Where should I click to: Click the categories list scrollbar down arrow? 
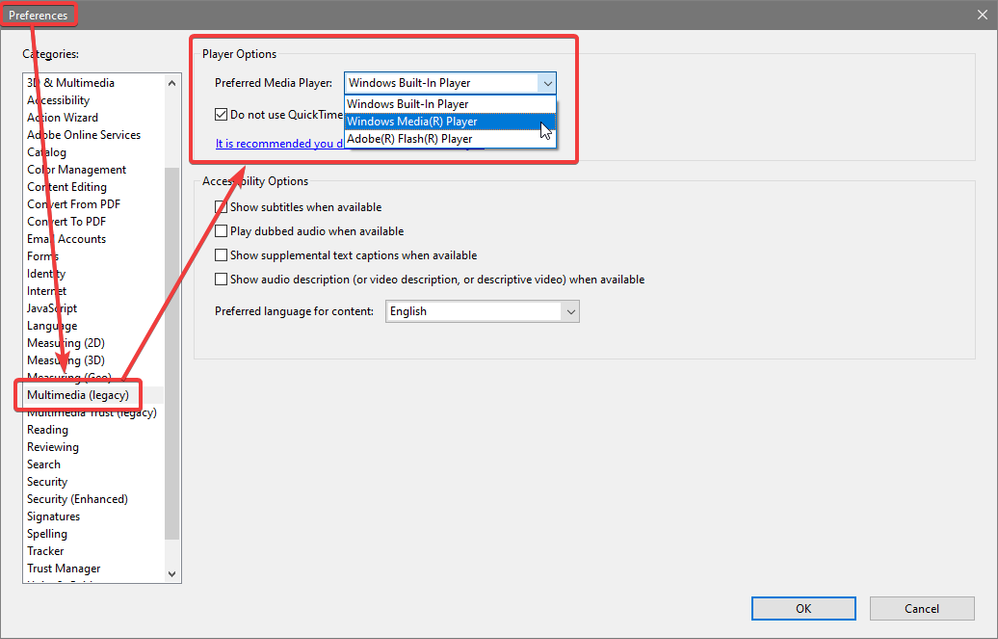click(x=172, y=573)
